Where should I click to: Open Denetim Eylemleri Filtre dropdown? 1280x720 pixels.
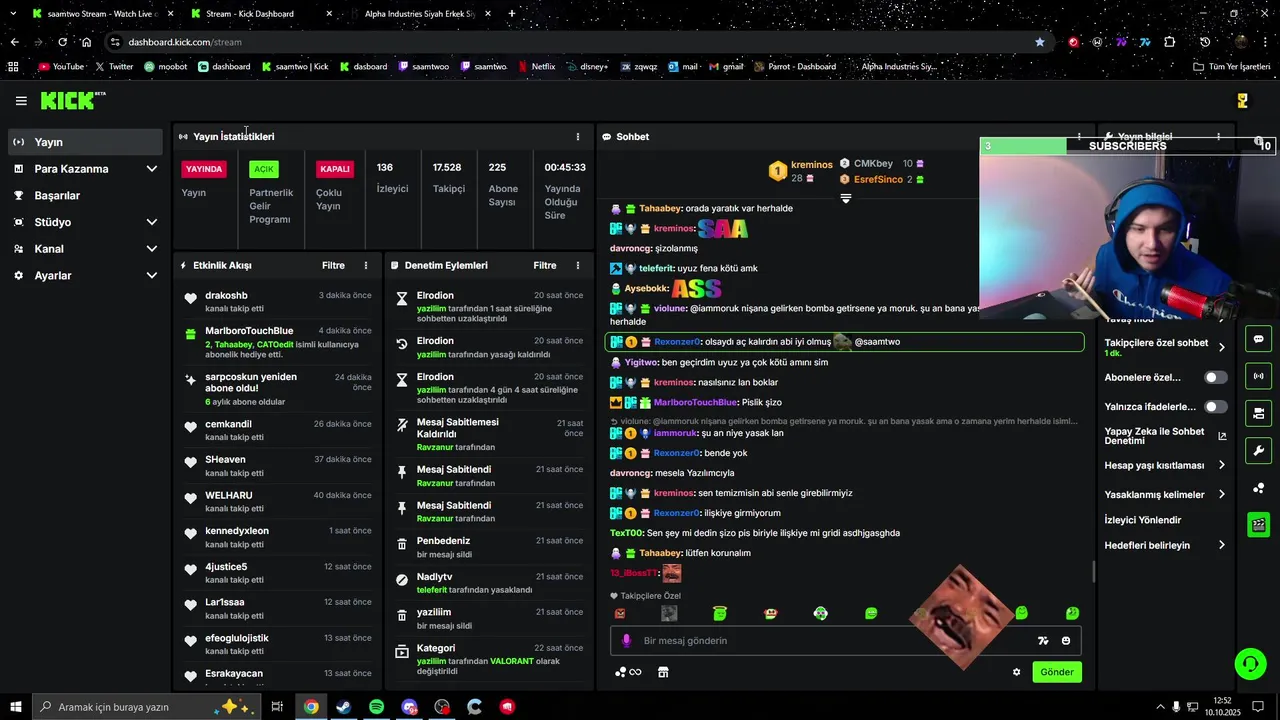pos(545,266)
